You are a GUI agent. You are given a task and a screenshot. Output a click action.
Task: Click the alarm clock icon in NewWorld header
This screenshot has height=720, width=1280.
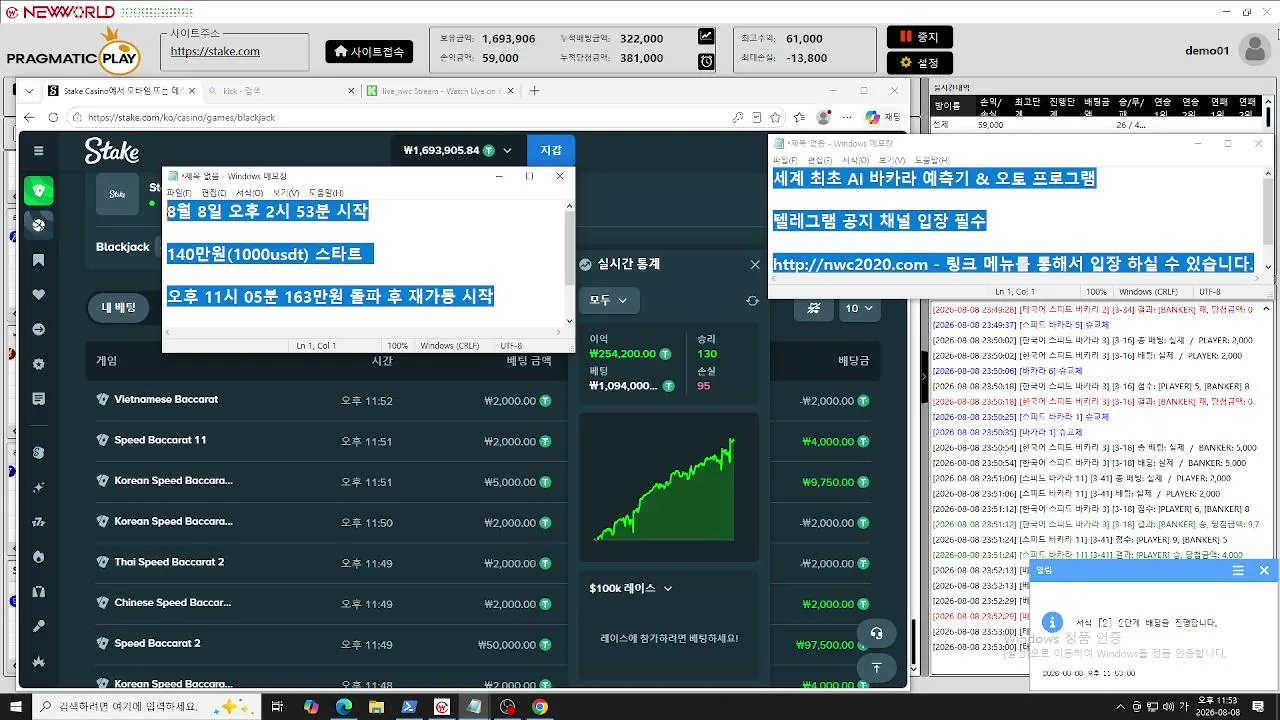[706, 61]
